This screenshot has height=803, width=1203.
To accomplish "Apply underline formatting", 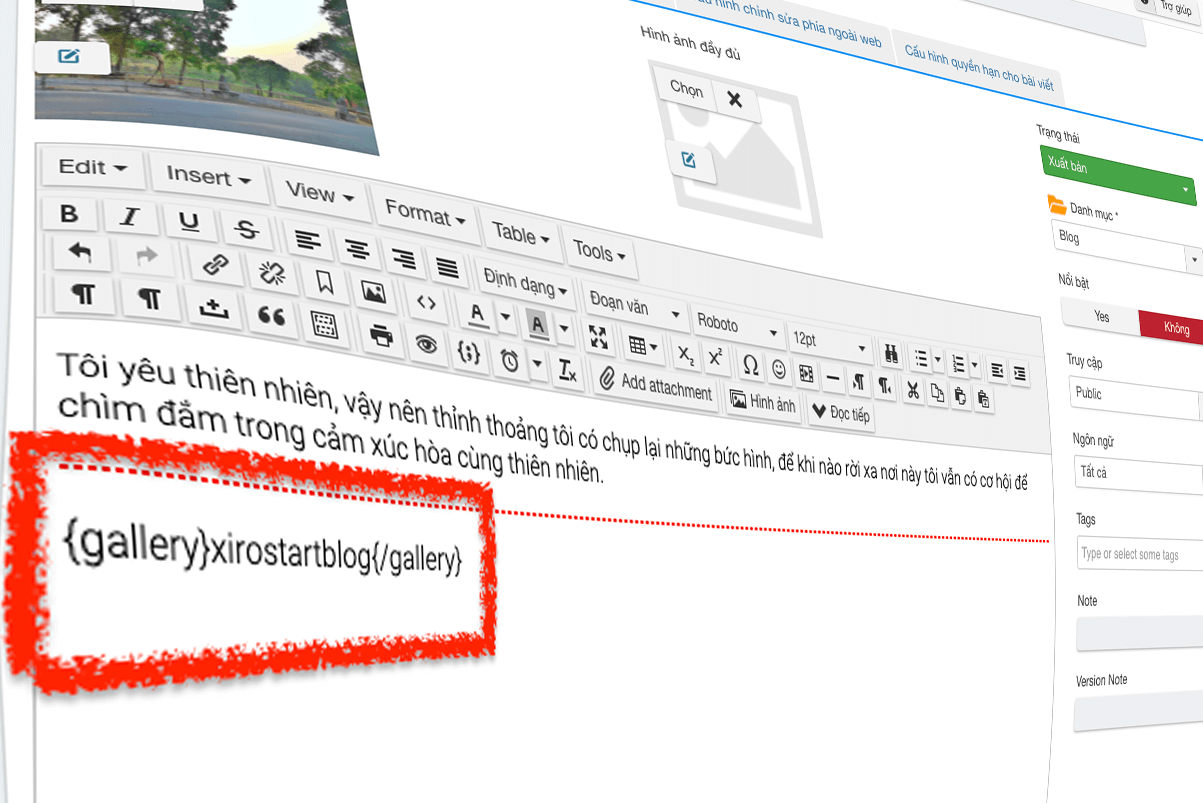I will [188, 223].
